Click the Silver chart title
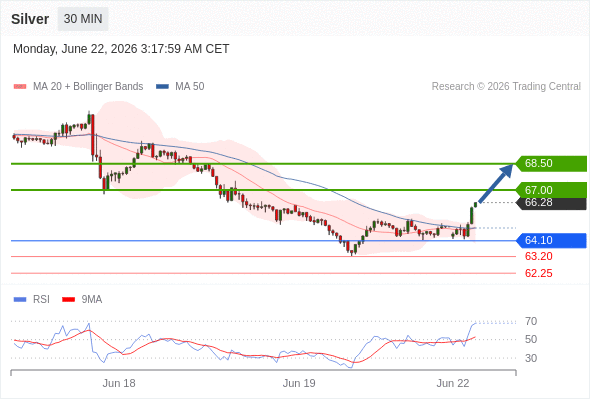Screen dimensions: 590x400 [x=30, y=19]
